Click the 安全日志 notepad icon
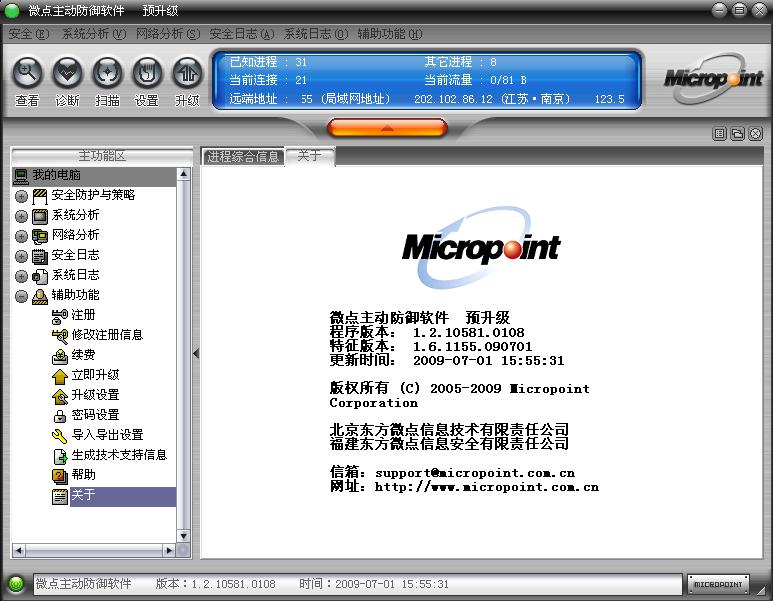This screenshot has height=601, width=773. (x=40, y=256)
